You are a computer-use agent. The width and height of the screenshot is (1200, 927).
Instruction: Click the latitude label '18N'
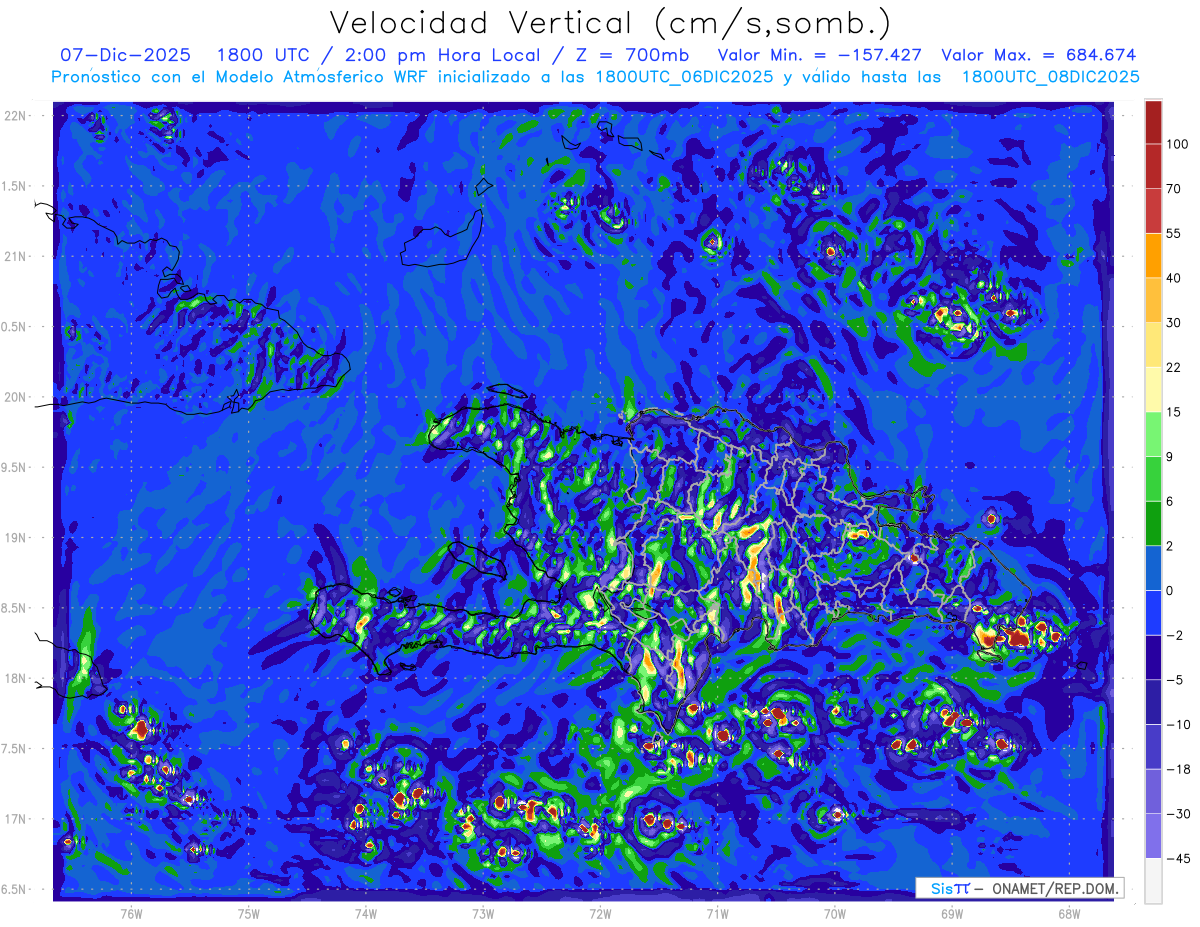[x=15, y=678]
